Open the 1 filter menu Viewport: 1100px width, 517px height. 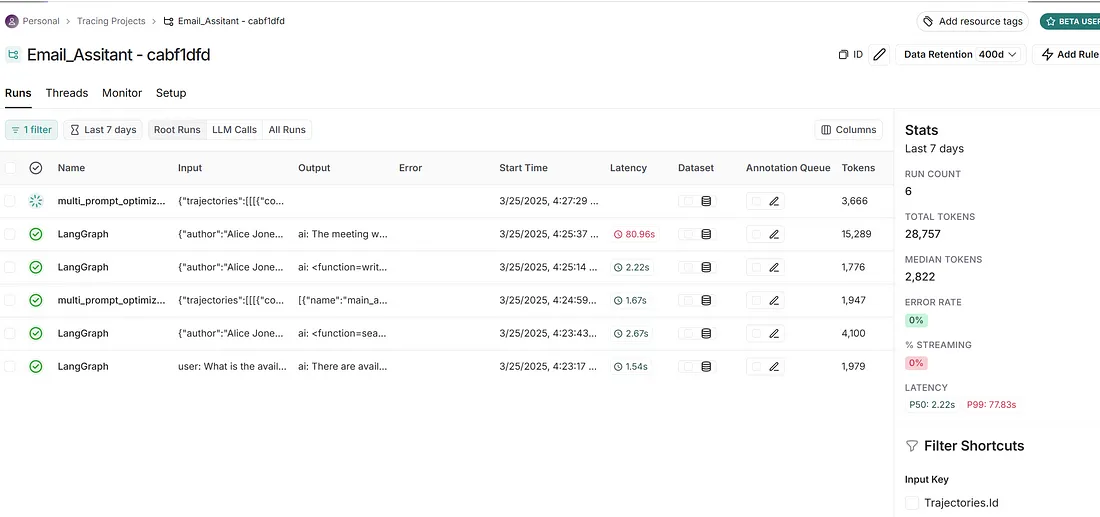click(32, 130)
